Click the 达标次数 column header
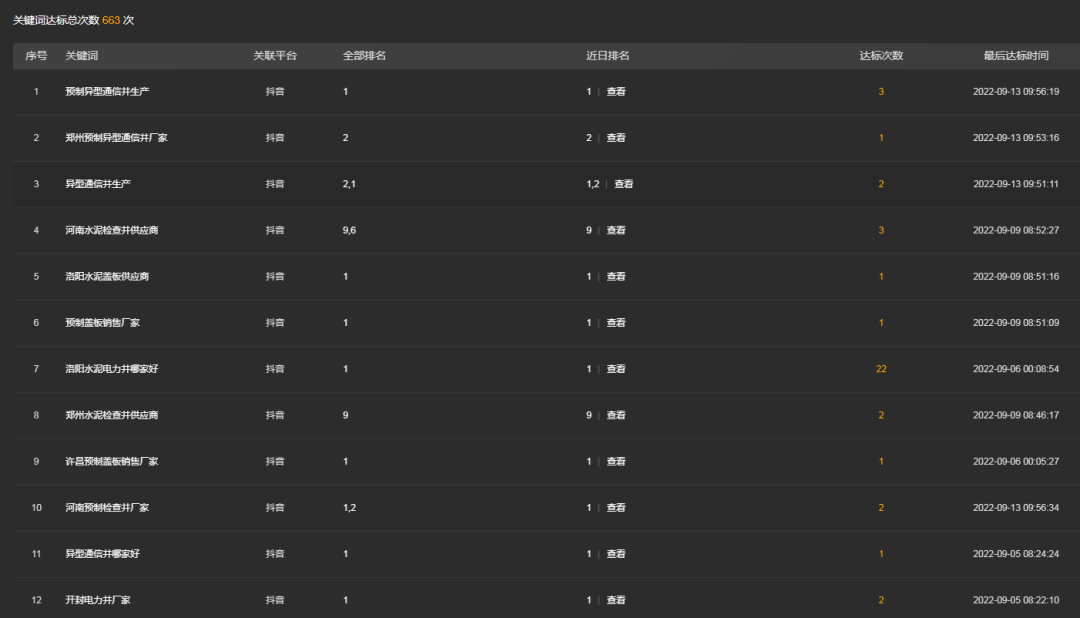 click(x=881, y=56)
